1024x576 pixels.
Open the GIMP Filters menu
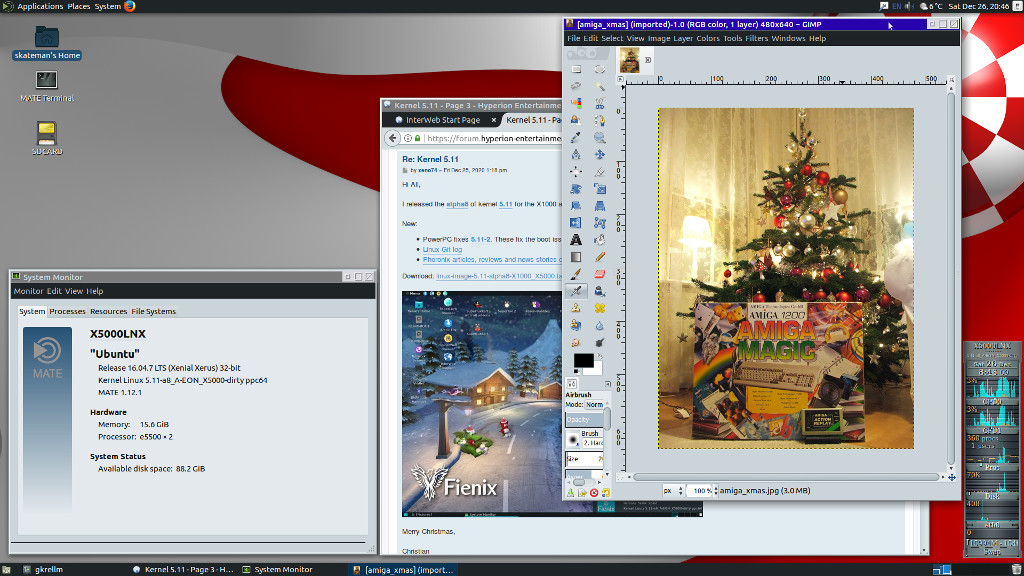coord(756,39)
